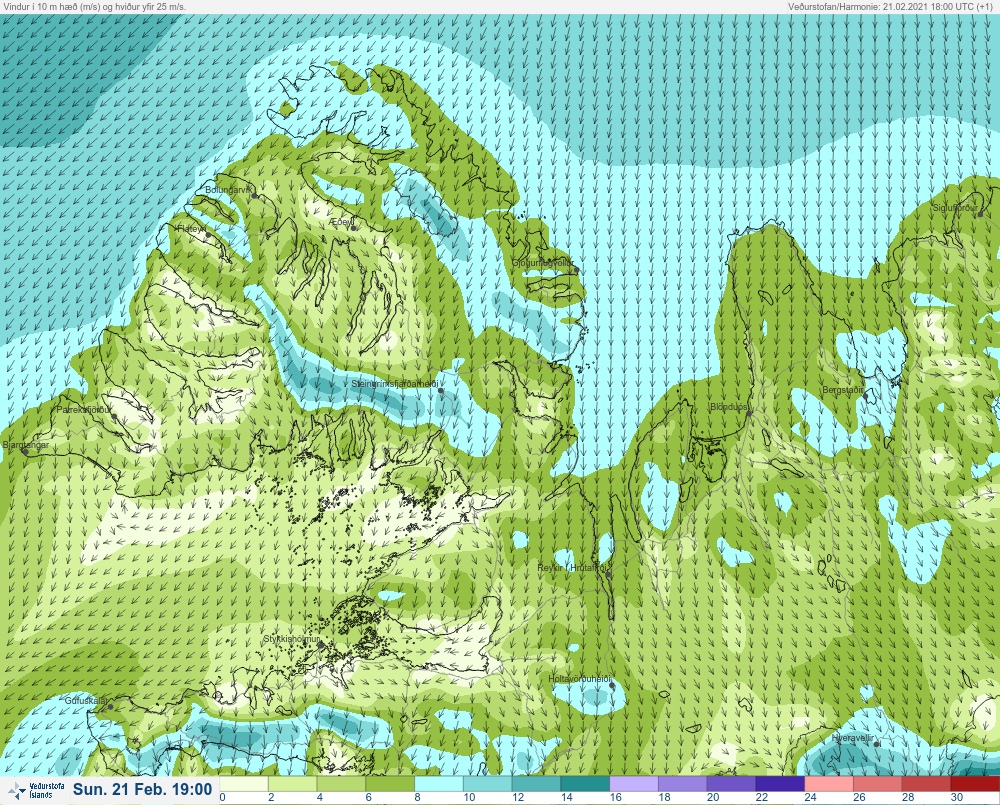Click the legend value 16
Image resolution: width=1000 pixels, height=805 pixels.
coord(615,797)
